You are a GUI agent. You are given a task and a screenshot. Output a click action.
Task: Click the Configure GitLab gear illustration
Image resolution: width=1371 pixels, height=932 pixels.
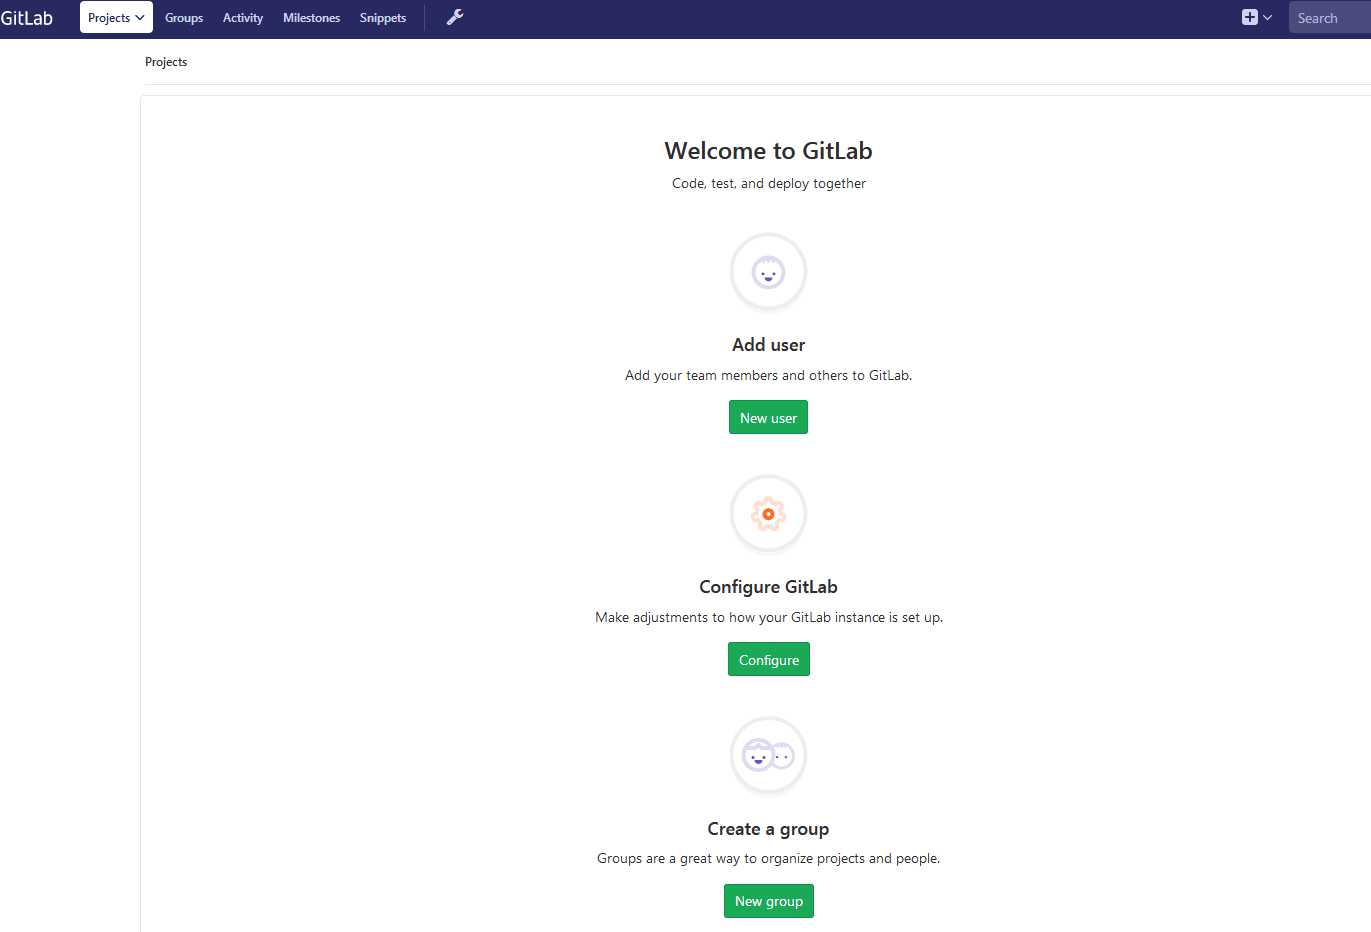coord(768,514)
